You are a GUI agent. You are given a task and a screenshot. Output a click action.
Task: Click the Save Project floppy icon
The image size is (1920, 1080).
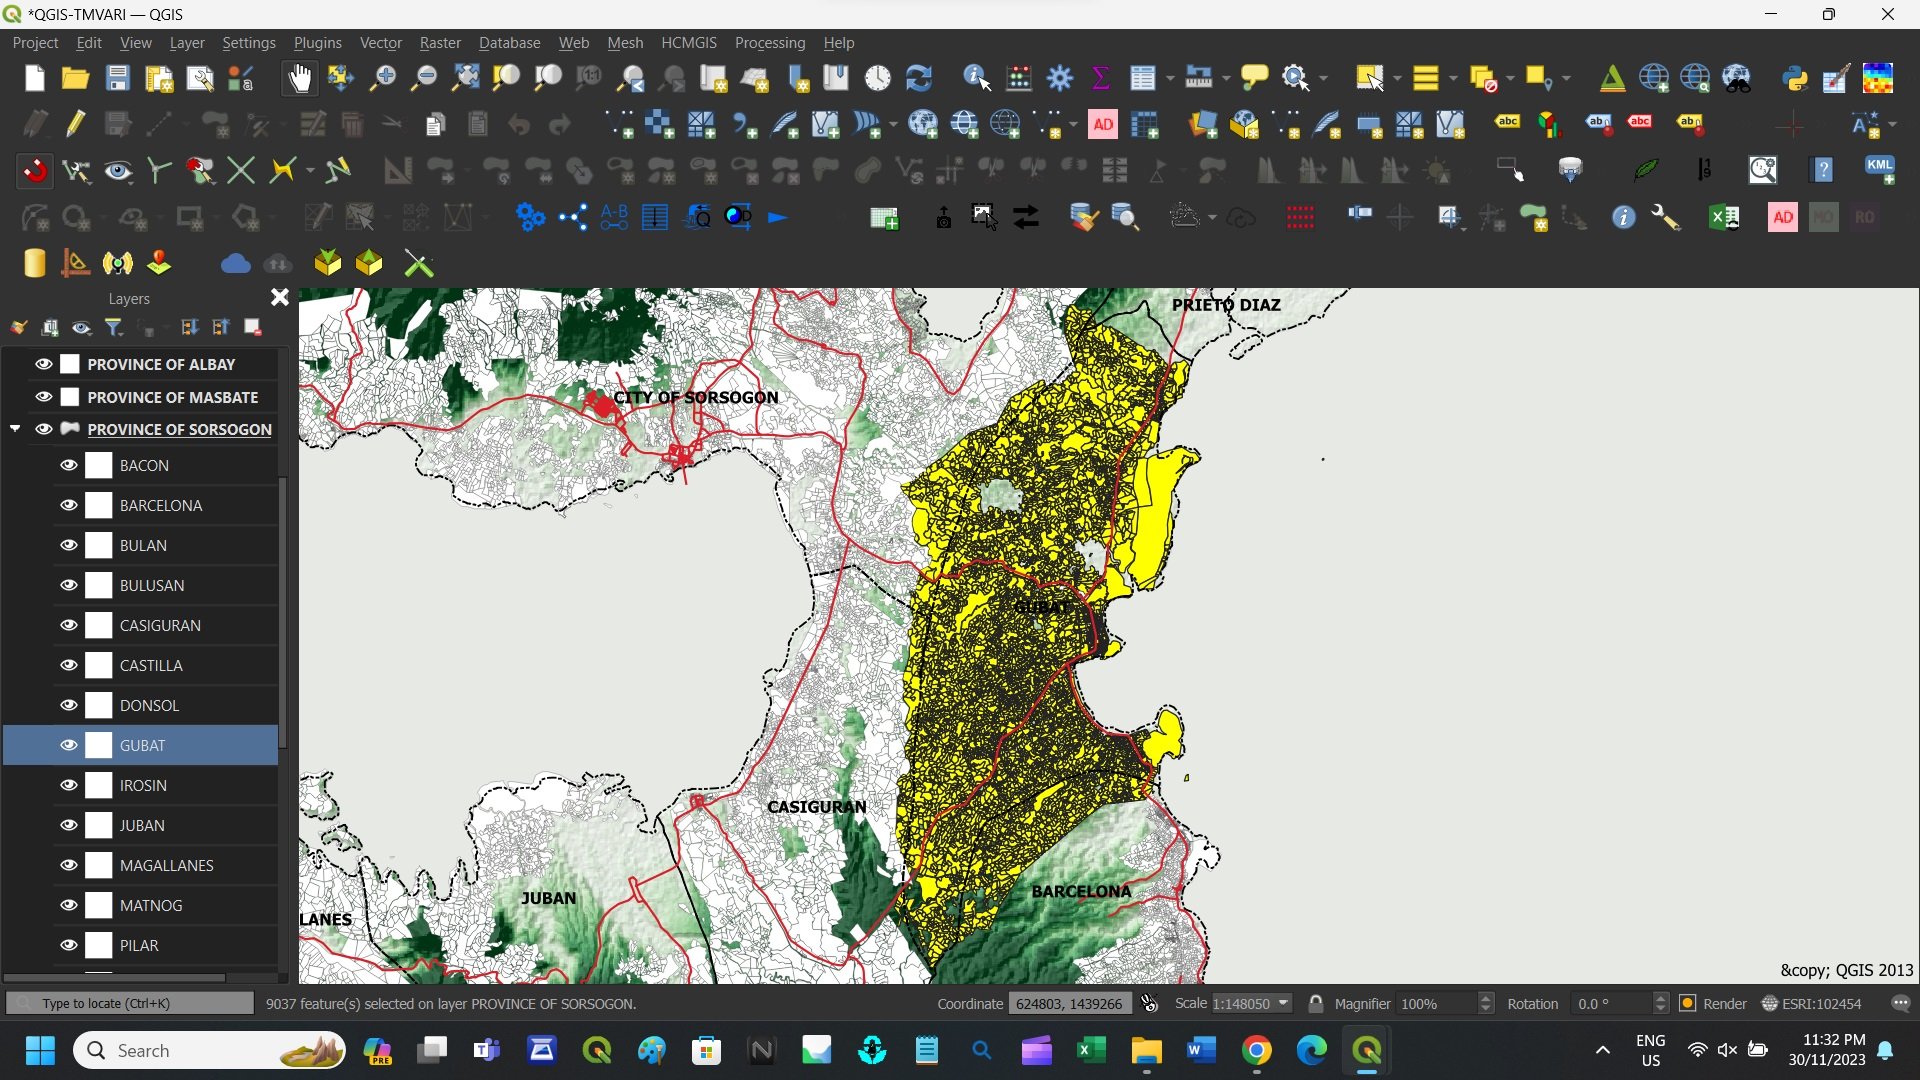point(118,78)
